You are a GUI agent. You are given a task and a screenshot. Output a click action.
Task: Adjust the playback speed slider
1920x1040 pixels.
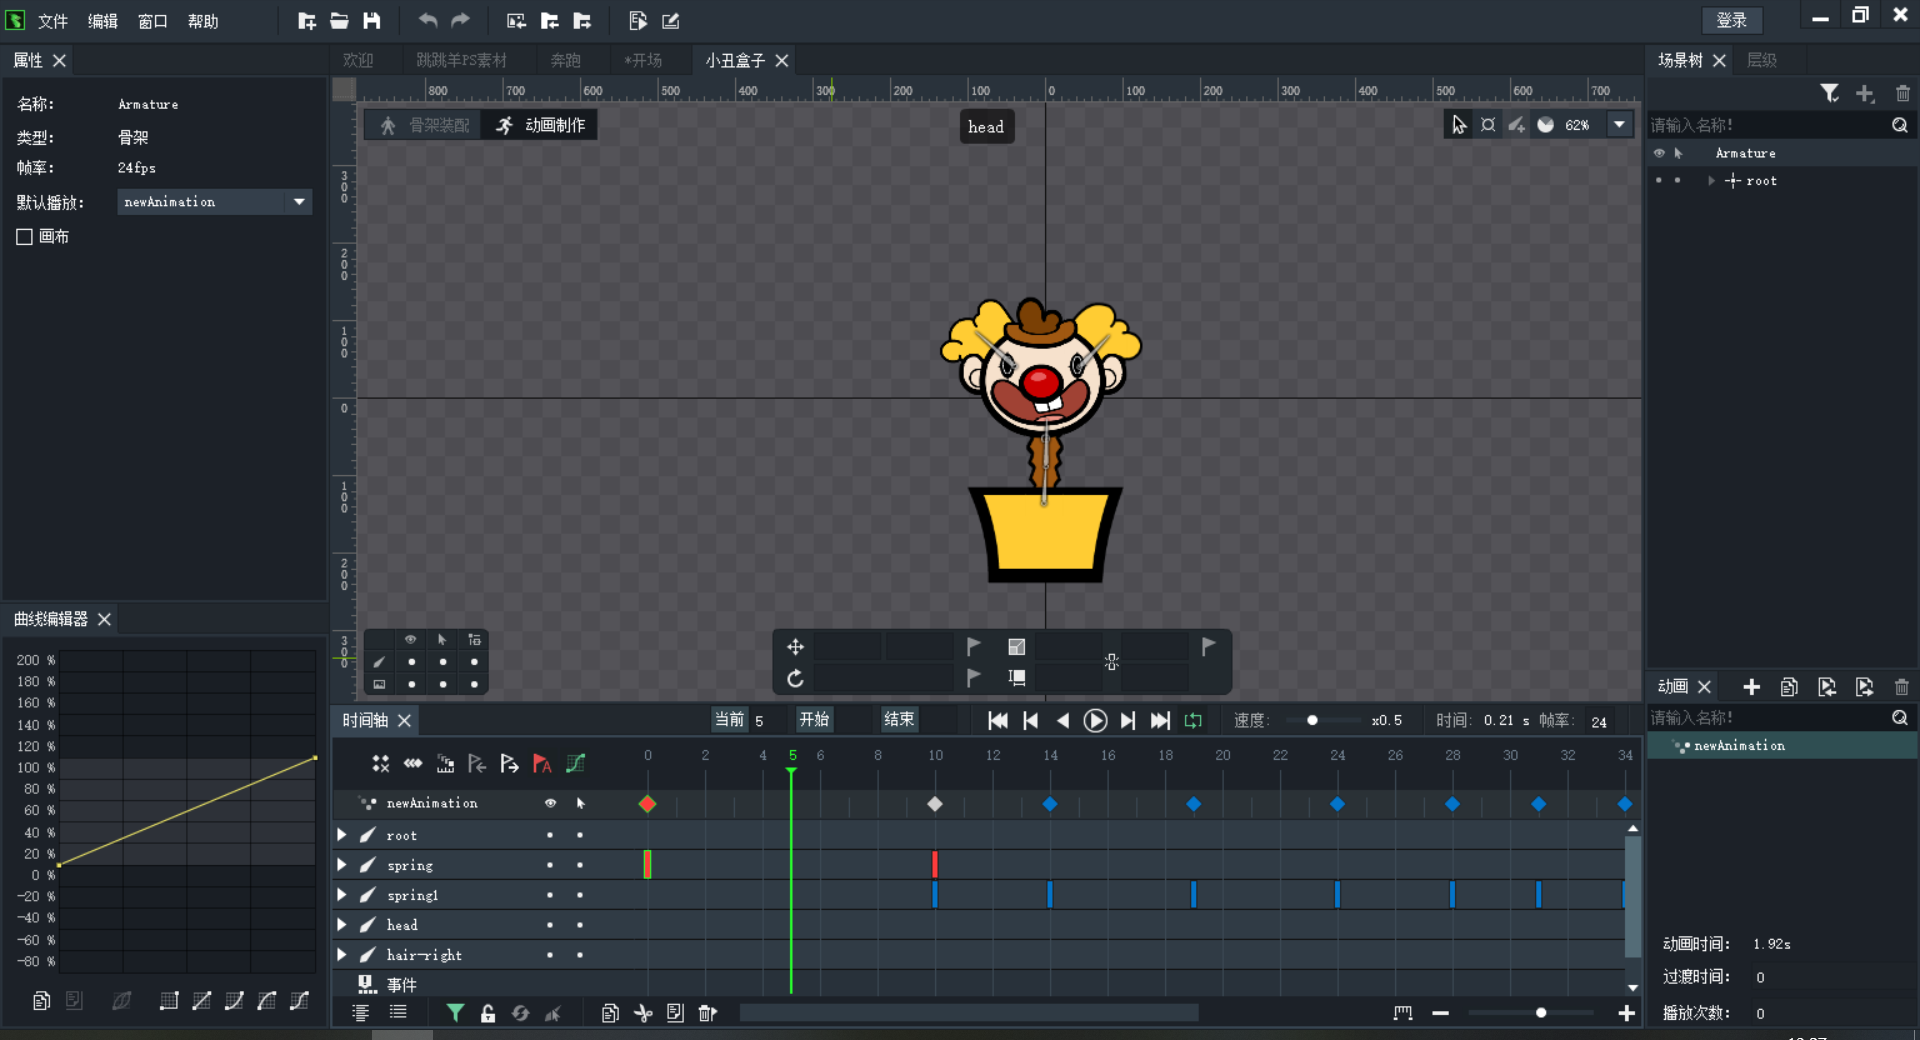[x=1312, y=720]
